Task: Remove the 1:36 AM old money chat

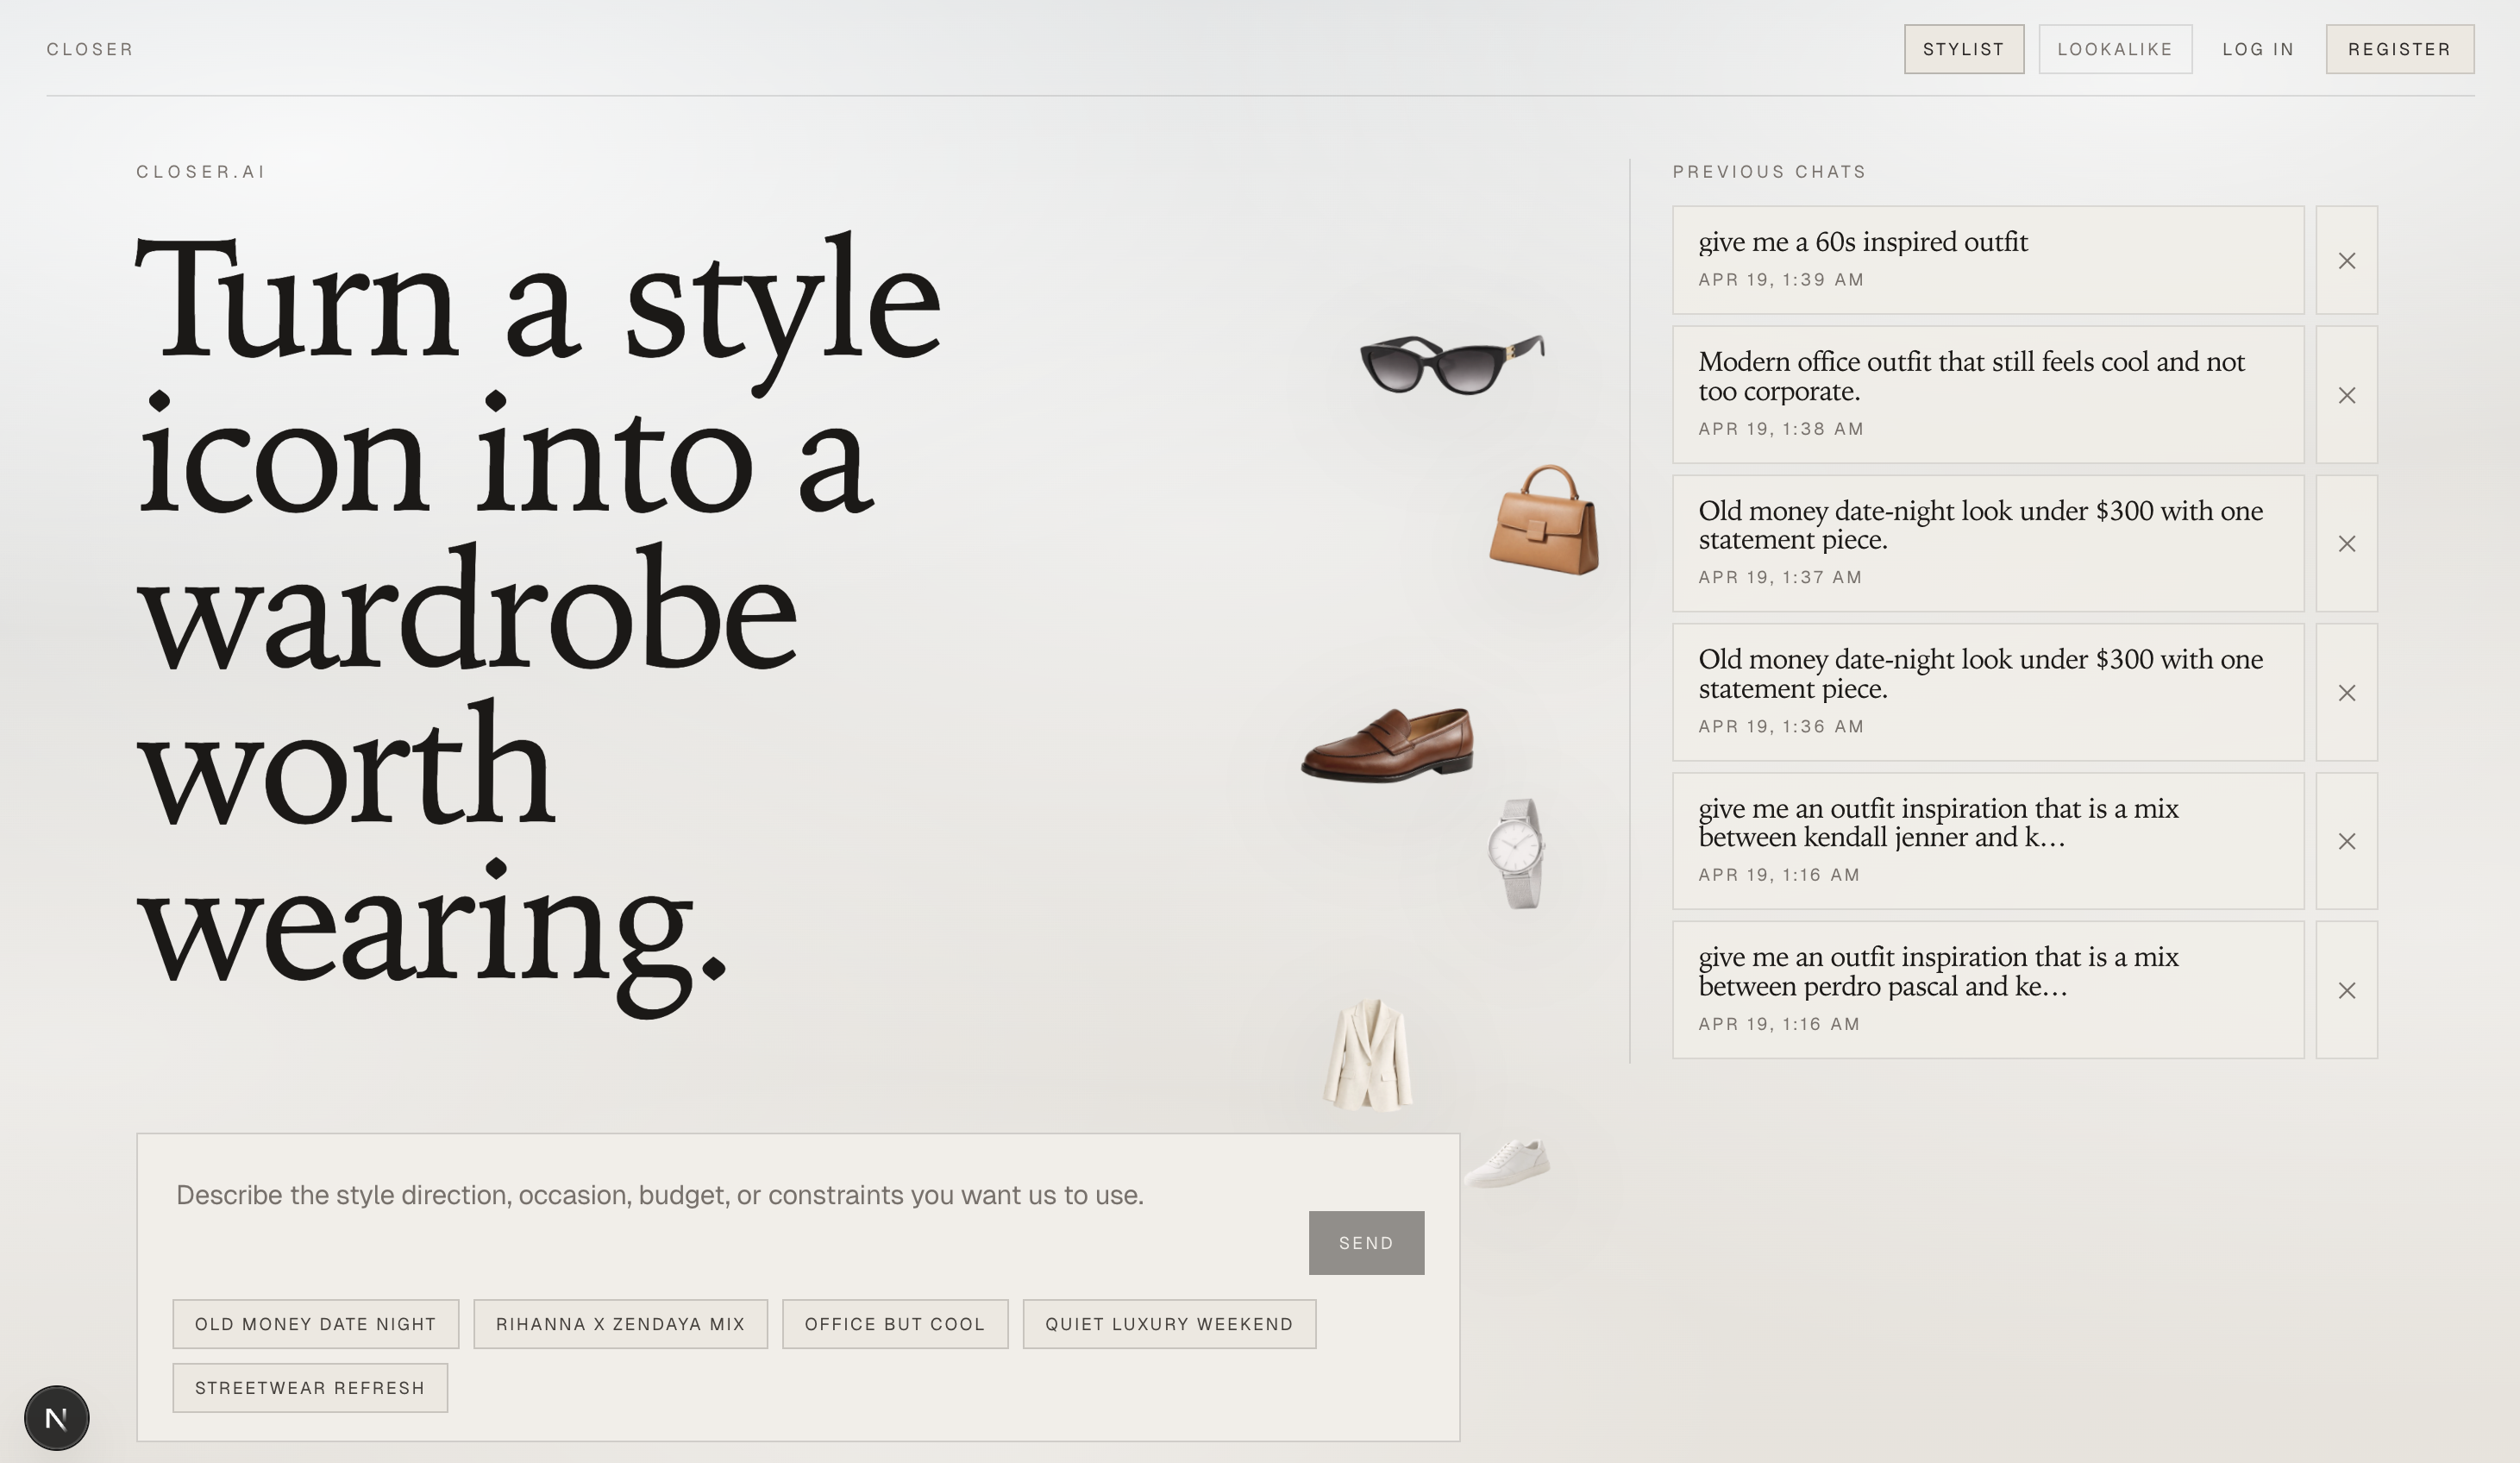Action: click(x=2346, y=692)
